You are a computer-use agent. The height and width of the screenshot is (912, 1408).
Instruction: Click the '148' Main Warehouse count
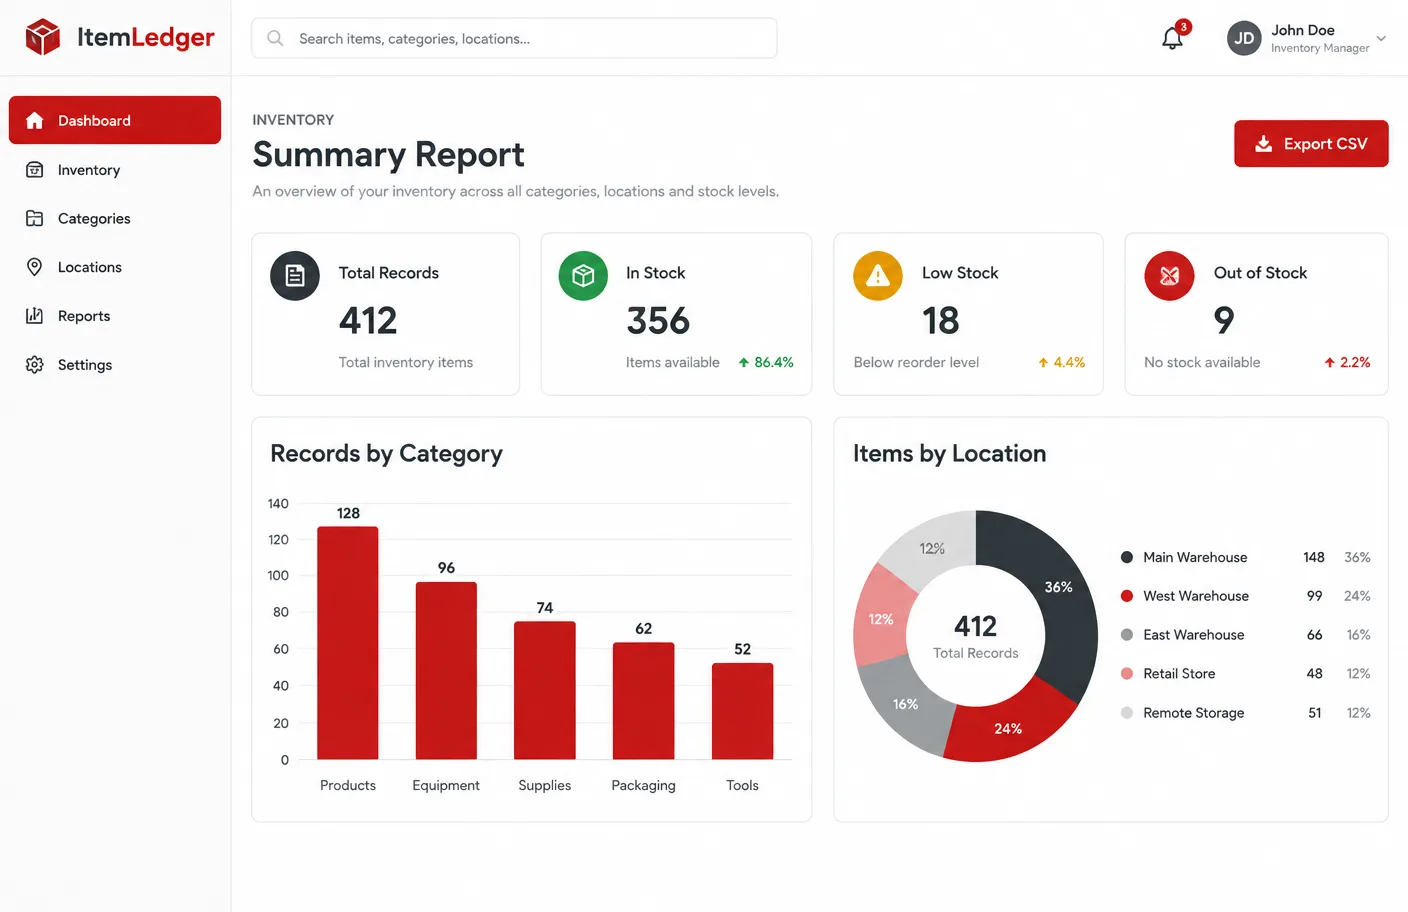tap(1314, 557)
